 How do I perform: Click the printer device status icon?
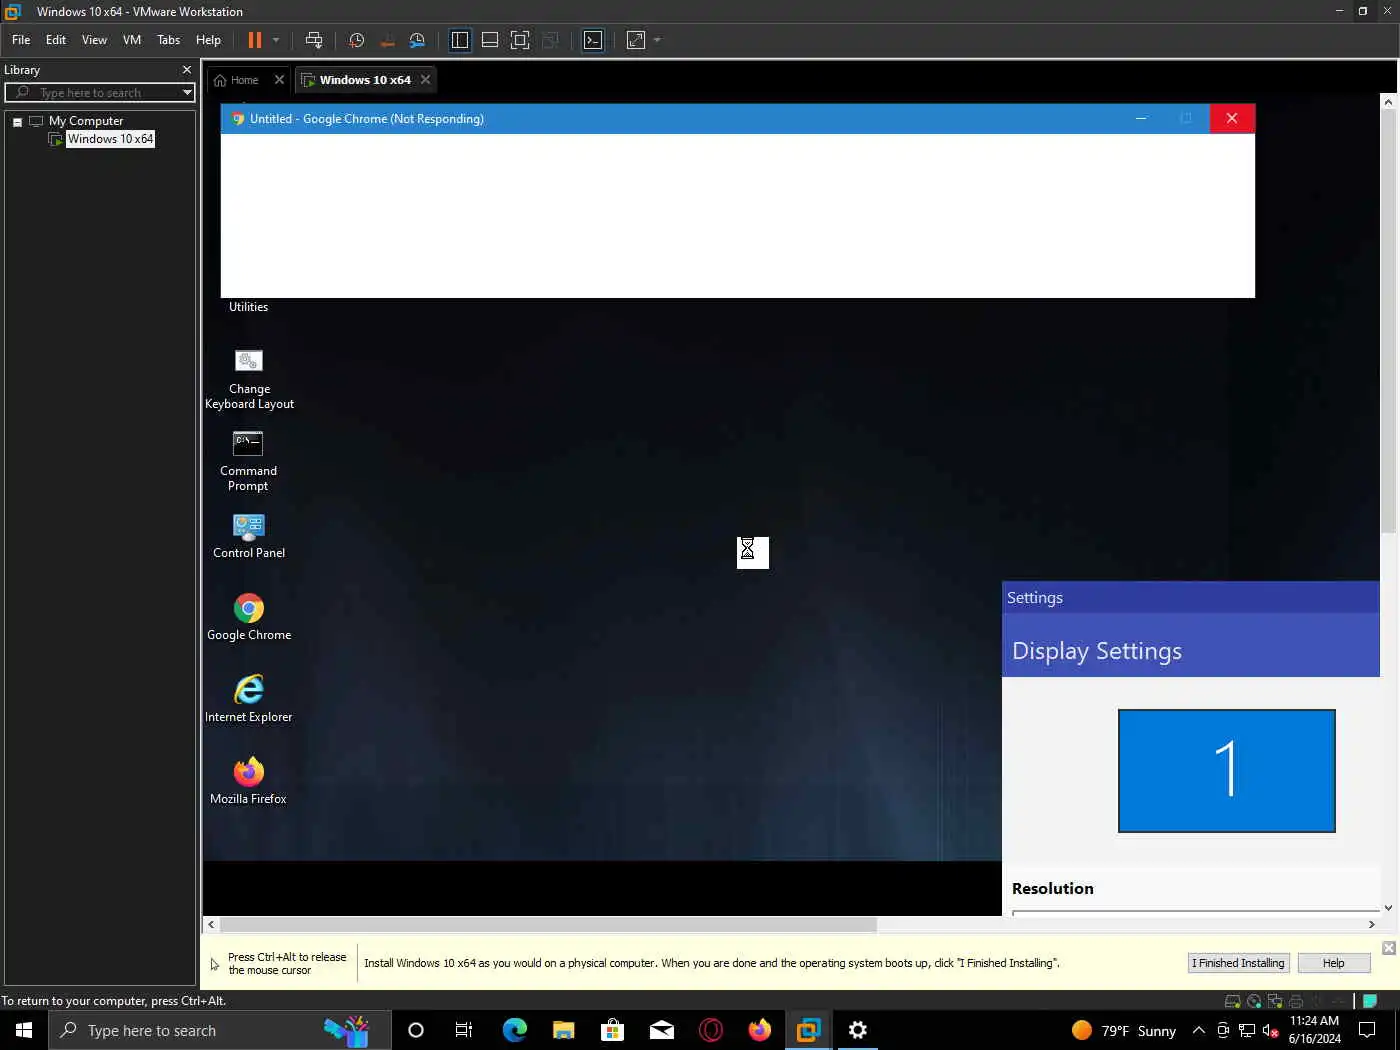coord(1296,1001)
